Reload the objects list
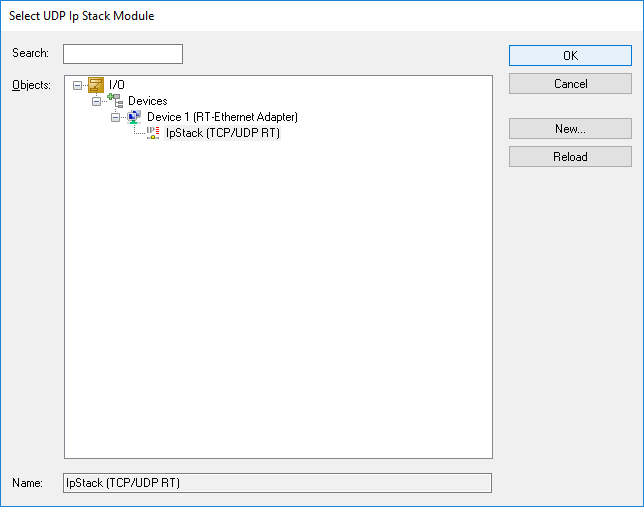The height and width of the screenshot is (507, 644). [570, 157]
